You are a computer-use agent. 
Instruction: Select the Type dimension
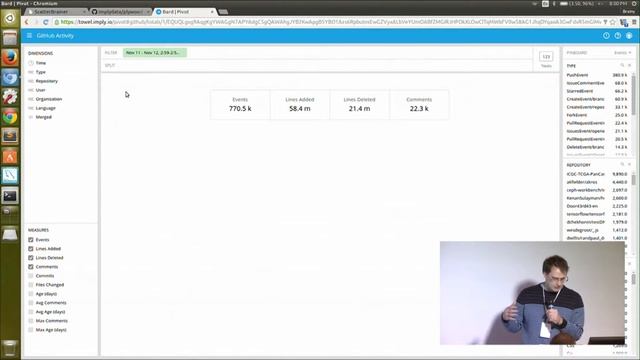tap(40, 72)
